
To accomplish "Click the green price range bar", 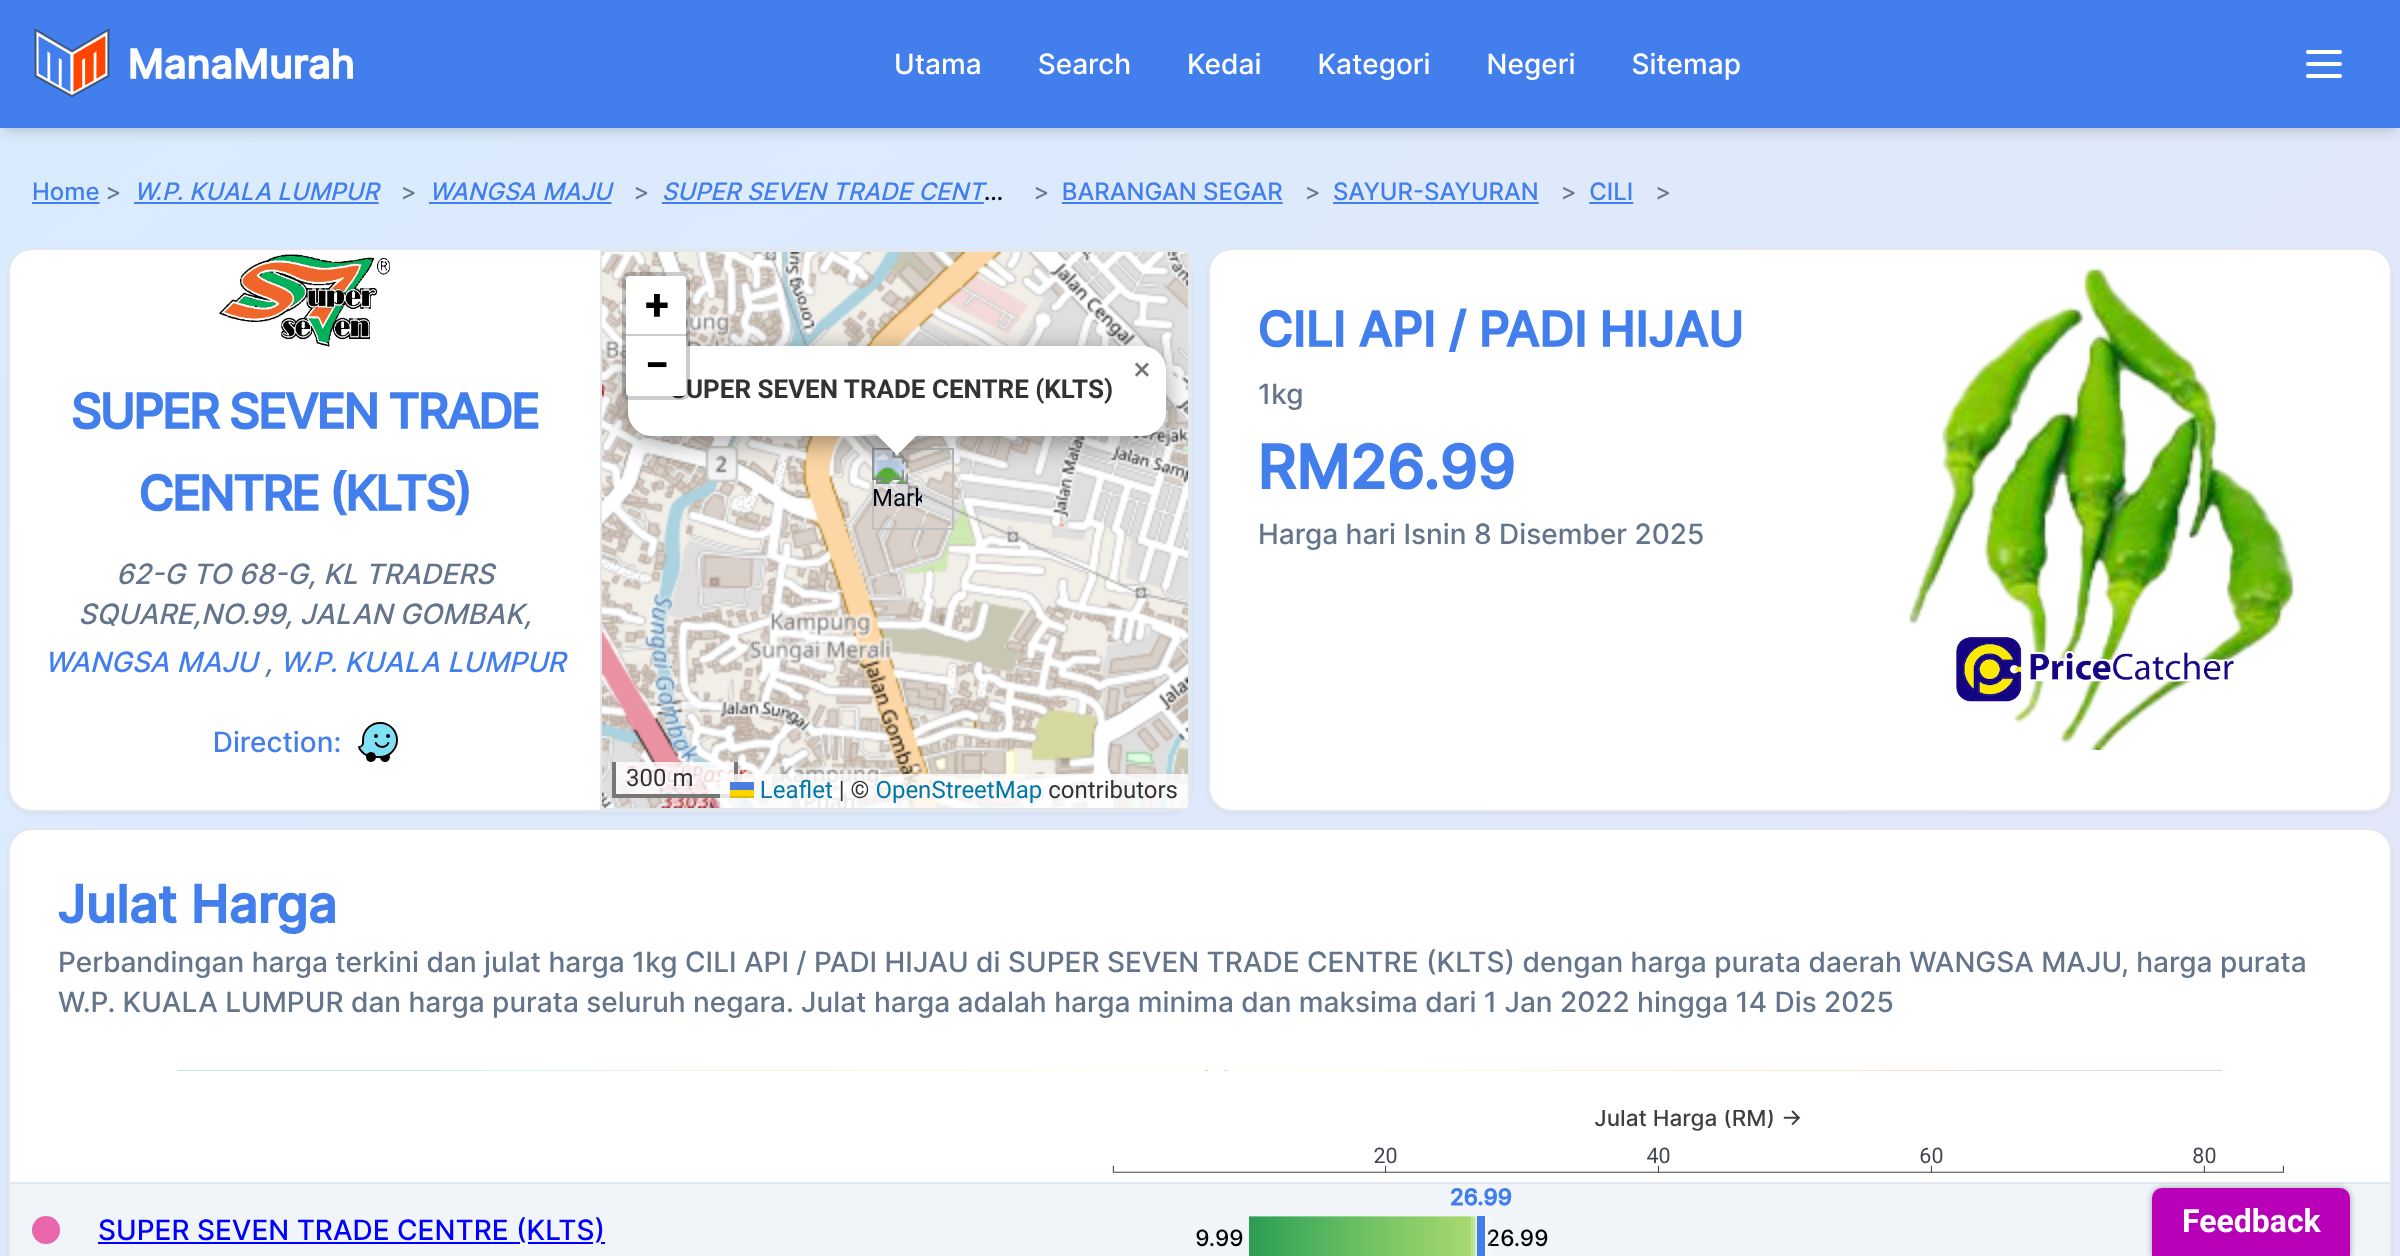I will click(1360, 1237).
